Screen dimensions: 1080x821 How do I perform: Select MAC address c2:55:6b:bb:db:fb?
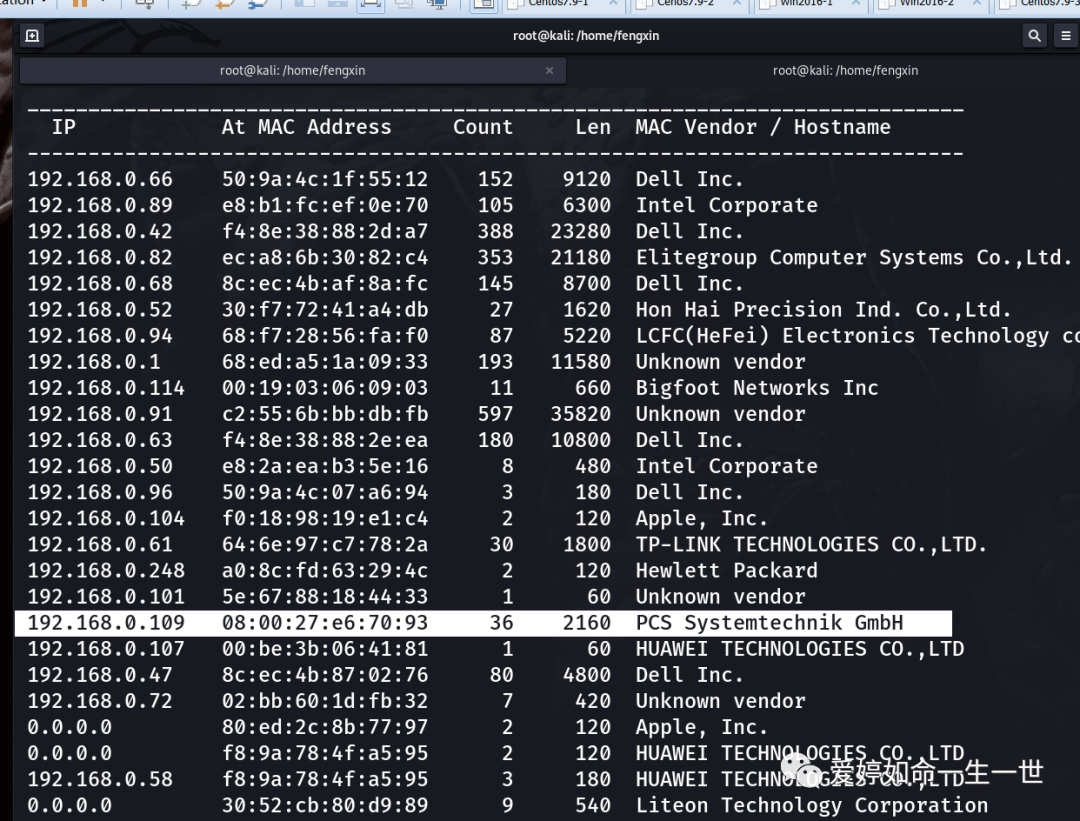click(324, 415)
